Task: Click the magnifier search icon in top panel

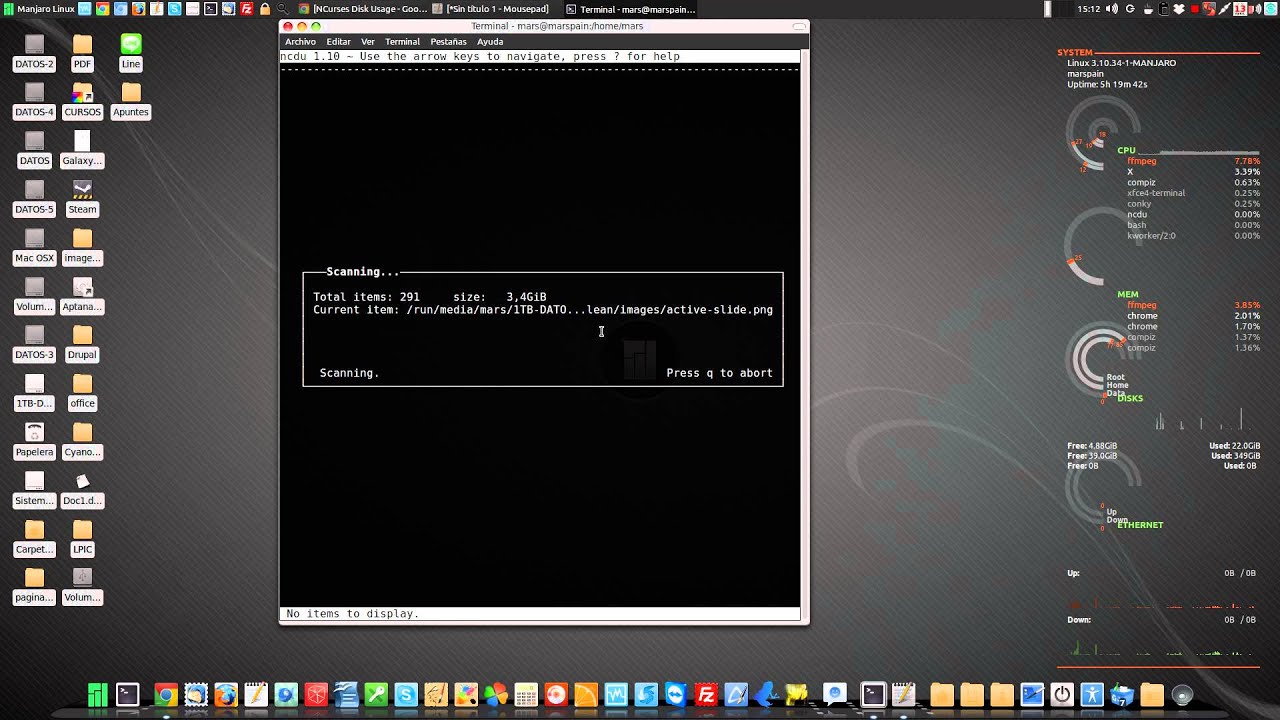Action: [283, 9]
